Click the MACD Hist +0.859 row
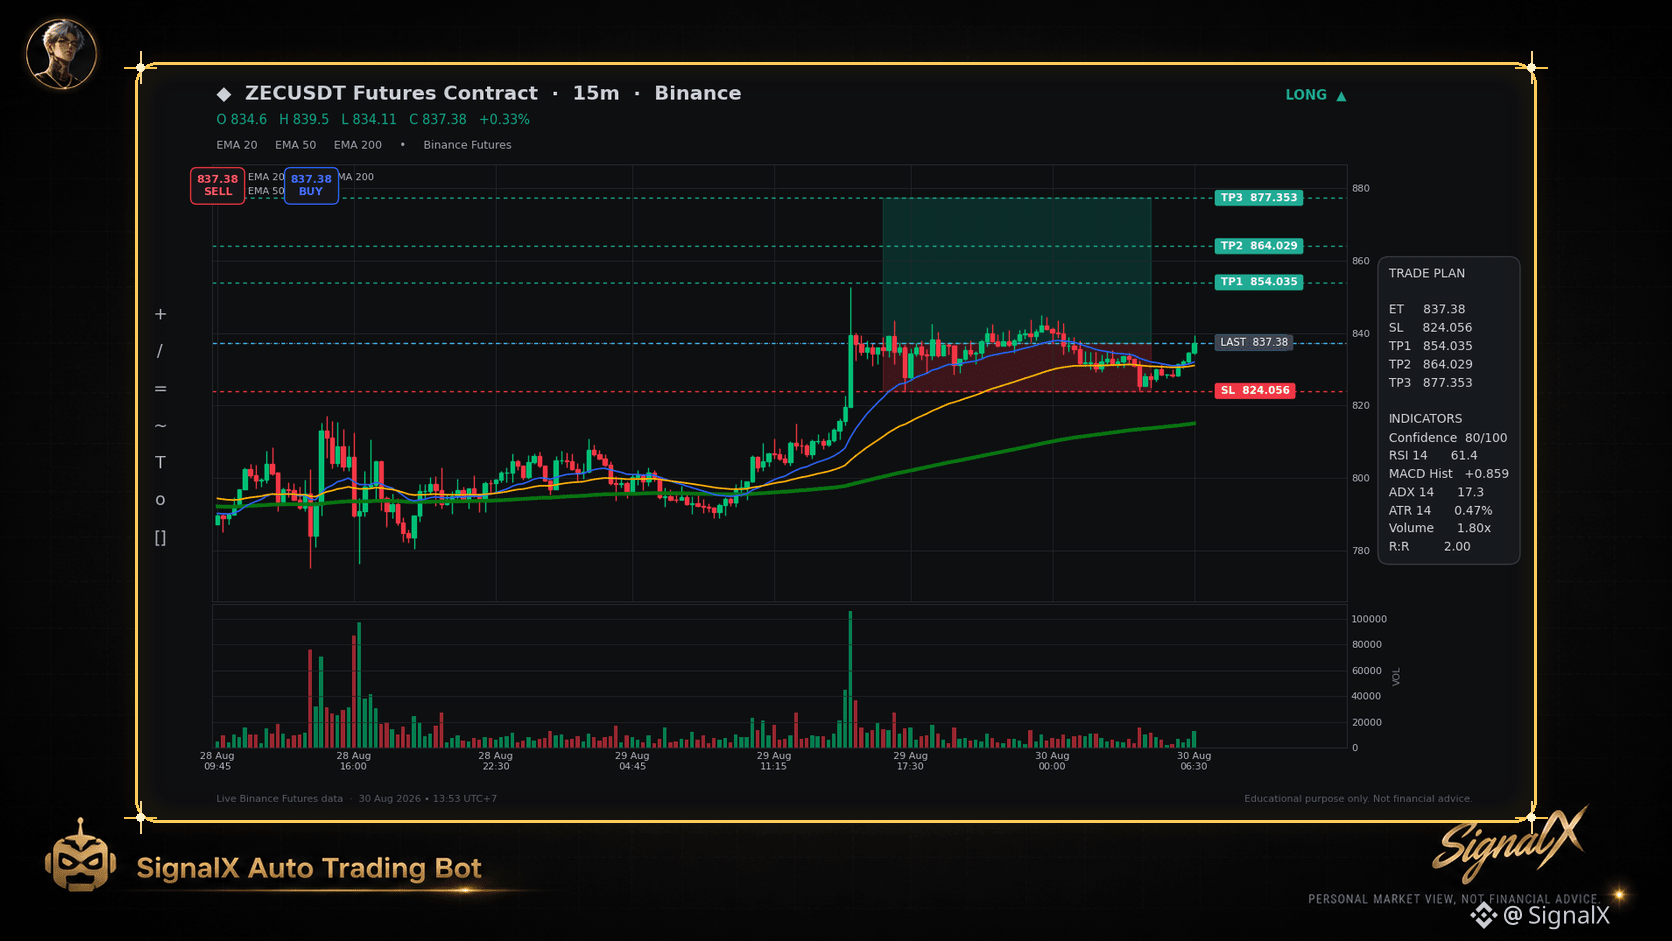1672x941 pixels. (1449, 474)
